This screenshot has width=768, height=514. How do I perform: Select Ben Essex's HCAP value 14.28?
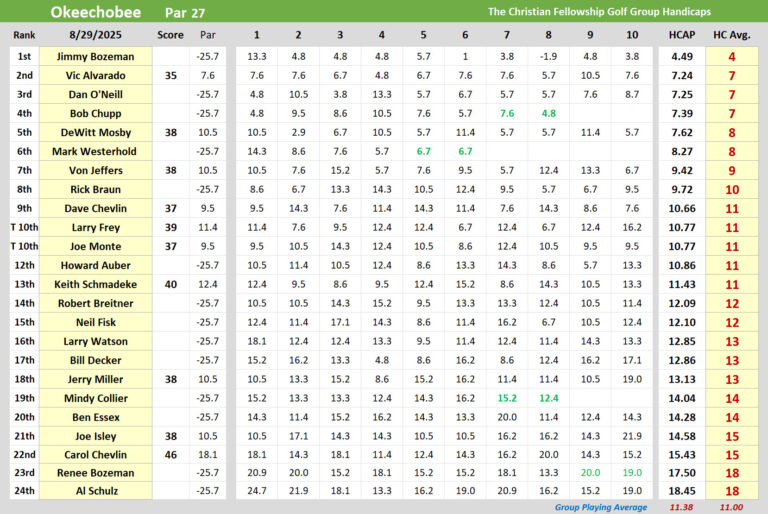682,417
